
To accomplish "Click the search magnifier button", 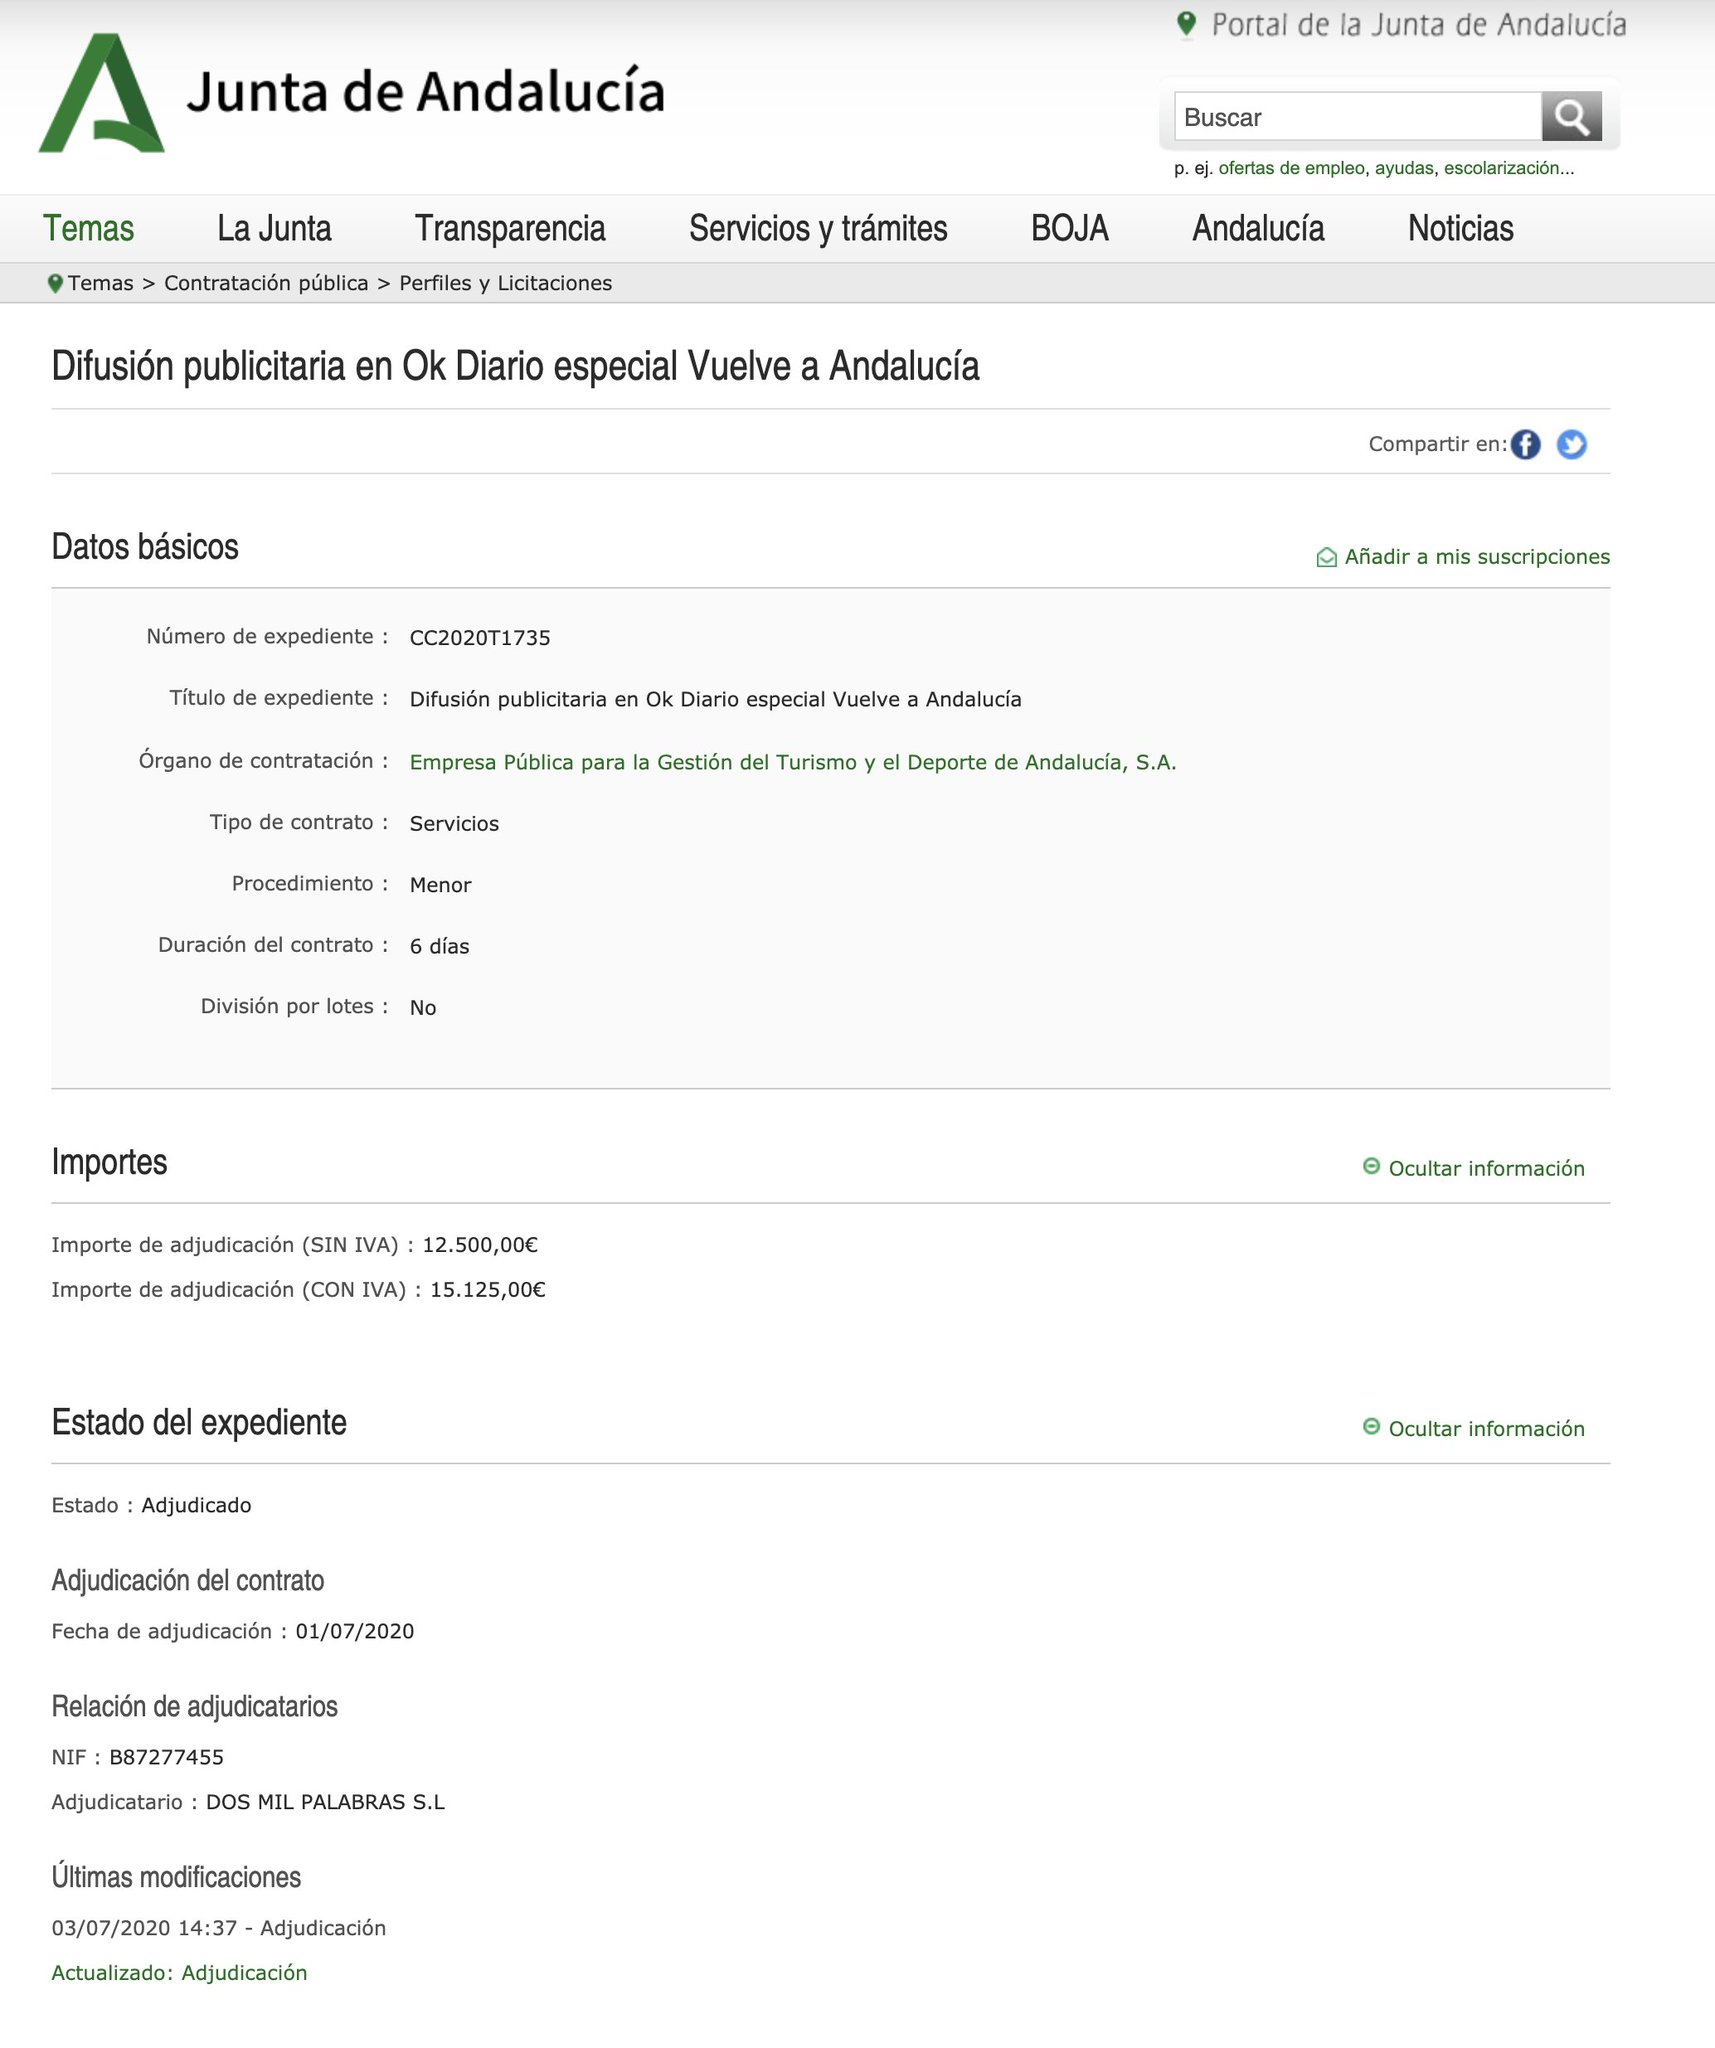I will tap(1571, 117).
